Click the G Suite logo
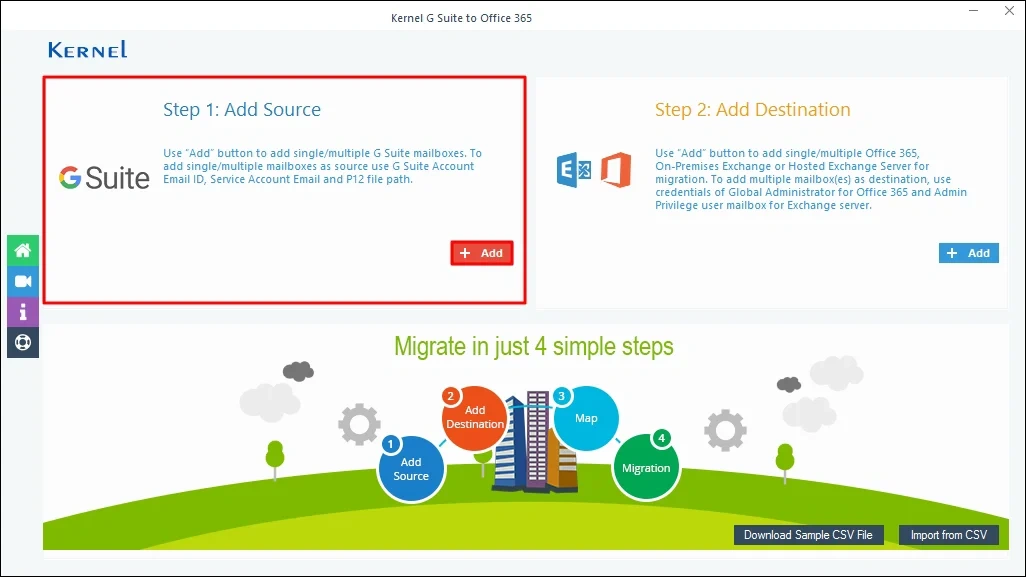1026x577 pixels. 104,178
